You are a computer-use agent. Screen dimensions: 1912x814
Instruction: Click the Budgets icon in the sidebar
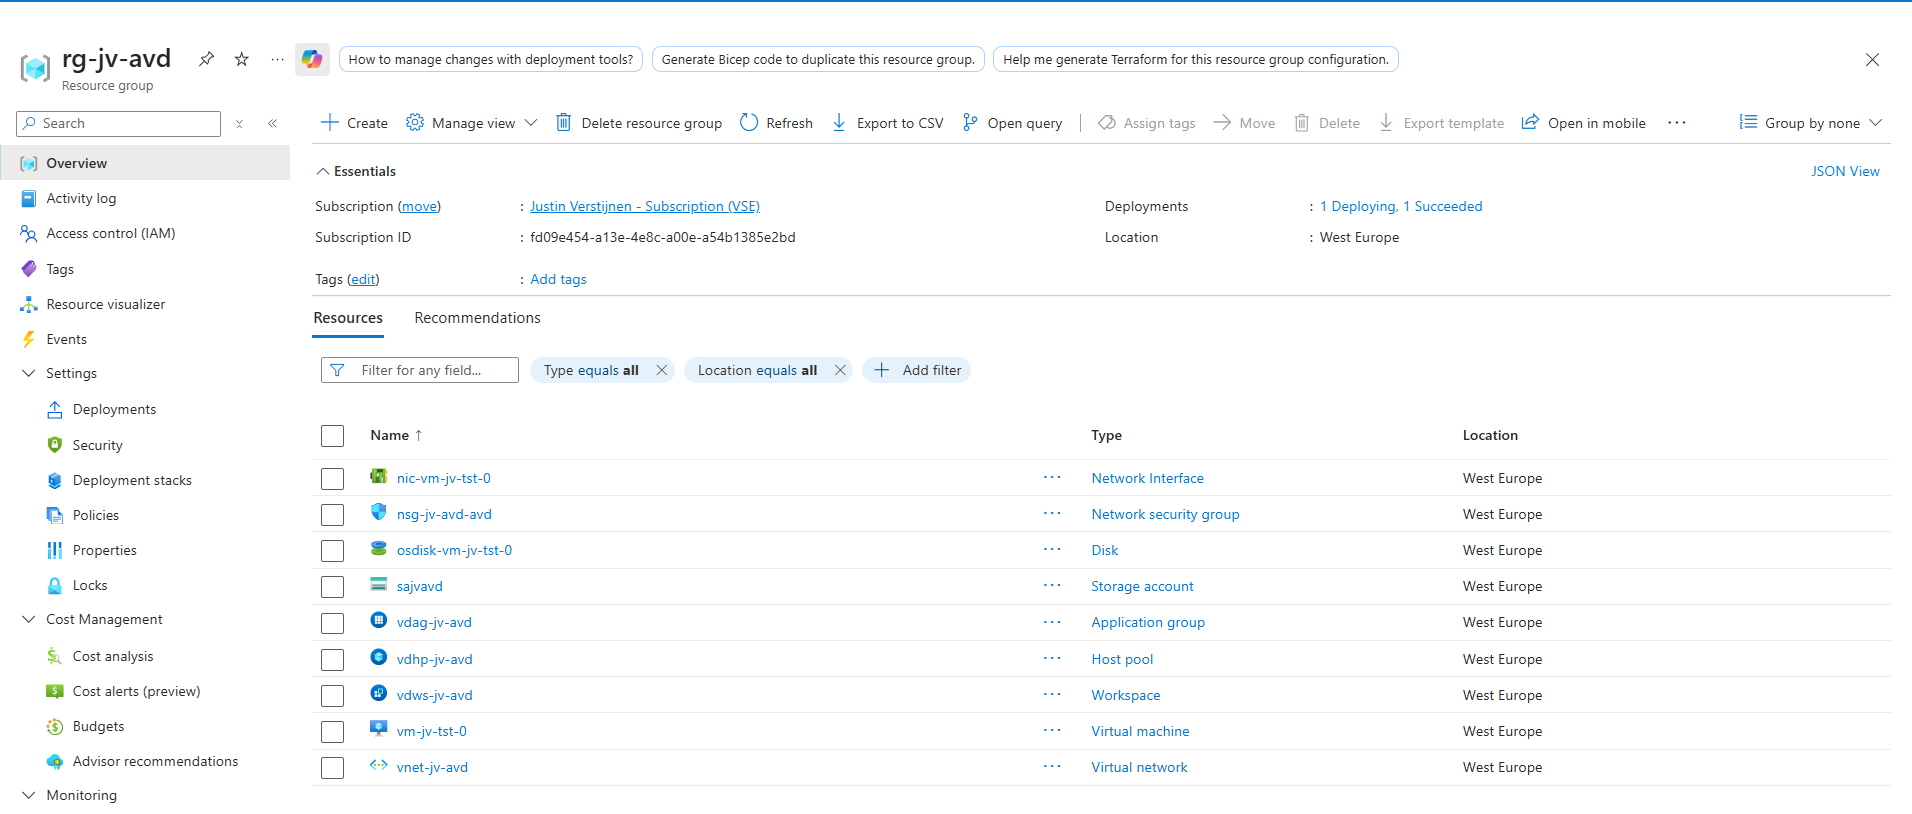(55, 726)
